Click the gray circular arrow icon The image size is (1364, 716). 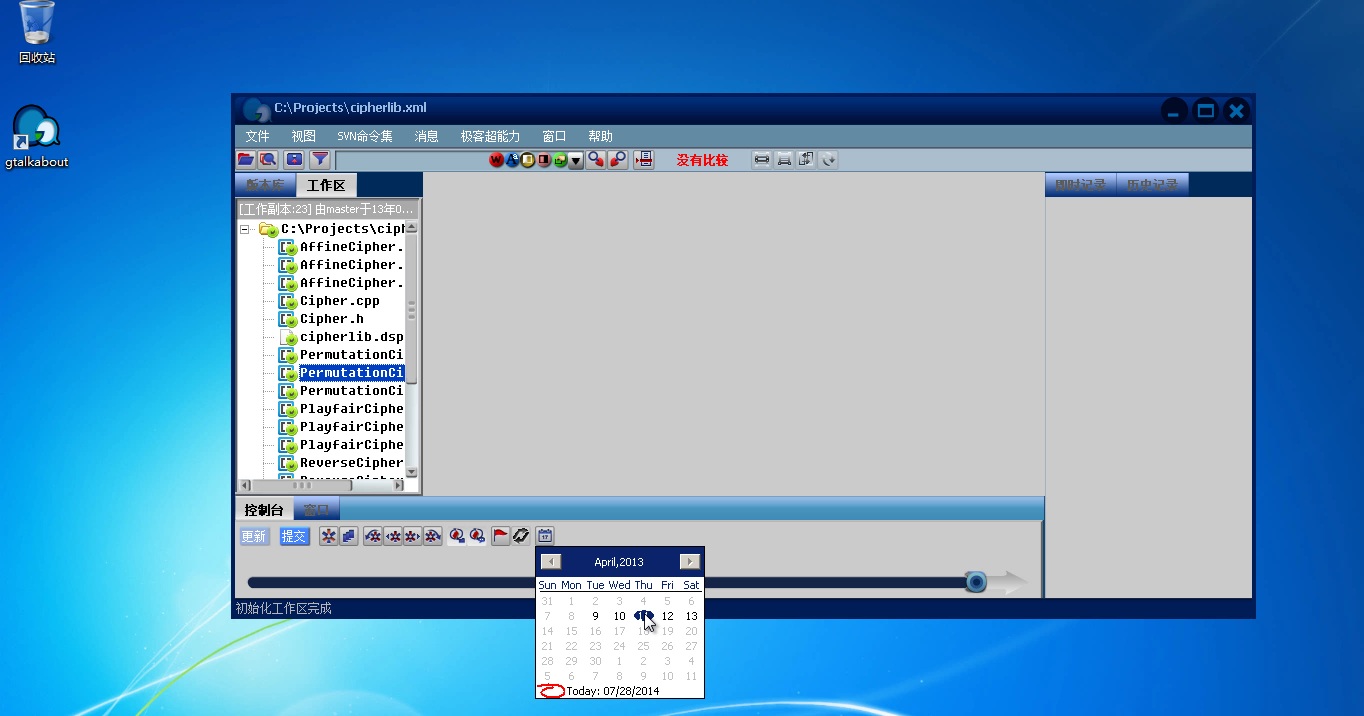point(827,159)
